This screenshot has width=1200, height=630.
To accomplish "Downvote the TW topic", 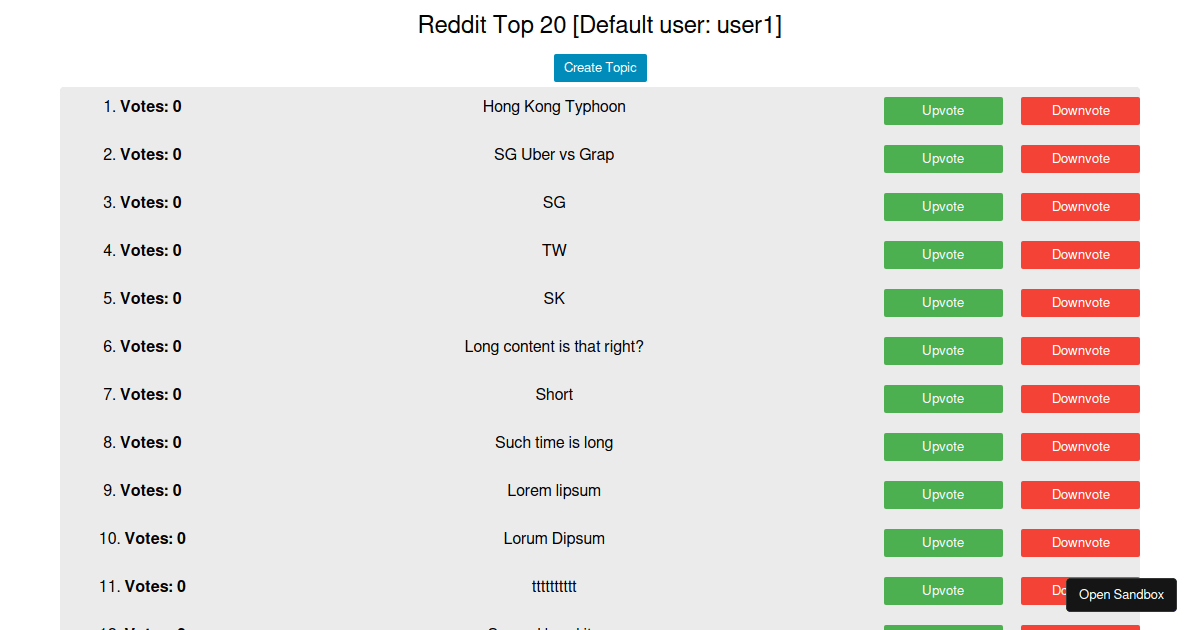I will 1079,255.
